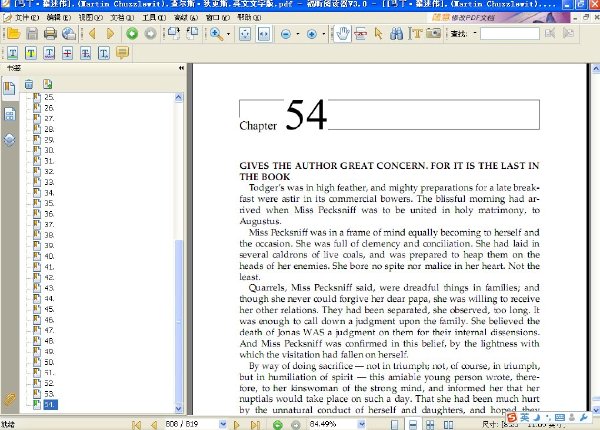The width and height of the screenshot is (600, 430).
Task: Rotate page counterclockwise icon in toolbar
Action: (192, 34)
